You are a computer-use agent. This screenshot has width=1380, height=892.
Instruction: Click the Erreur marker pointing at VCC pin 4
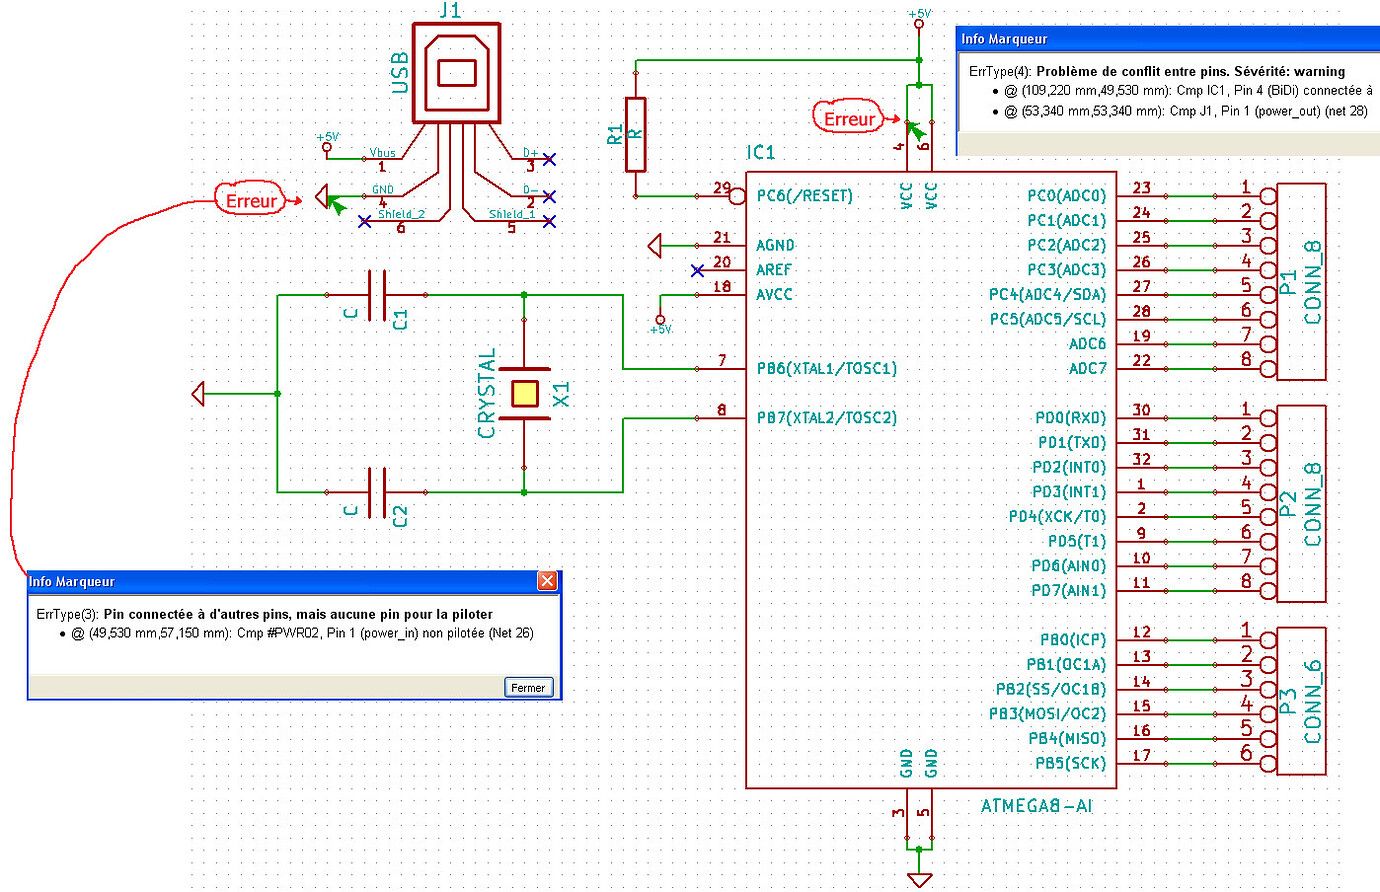click(x=848, y=118)
